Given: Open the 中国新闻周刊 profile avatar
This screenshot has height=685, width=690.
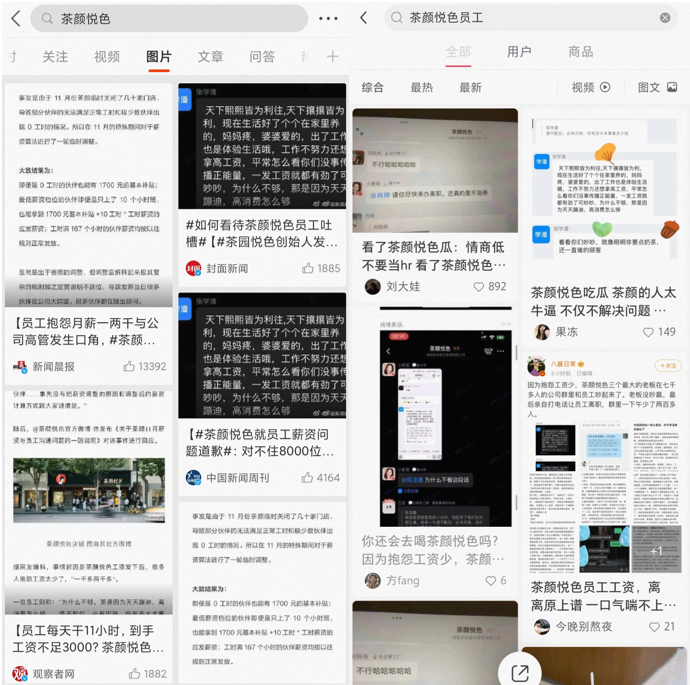Looking at the screenshot, I should [193, 477].
